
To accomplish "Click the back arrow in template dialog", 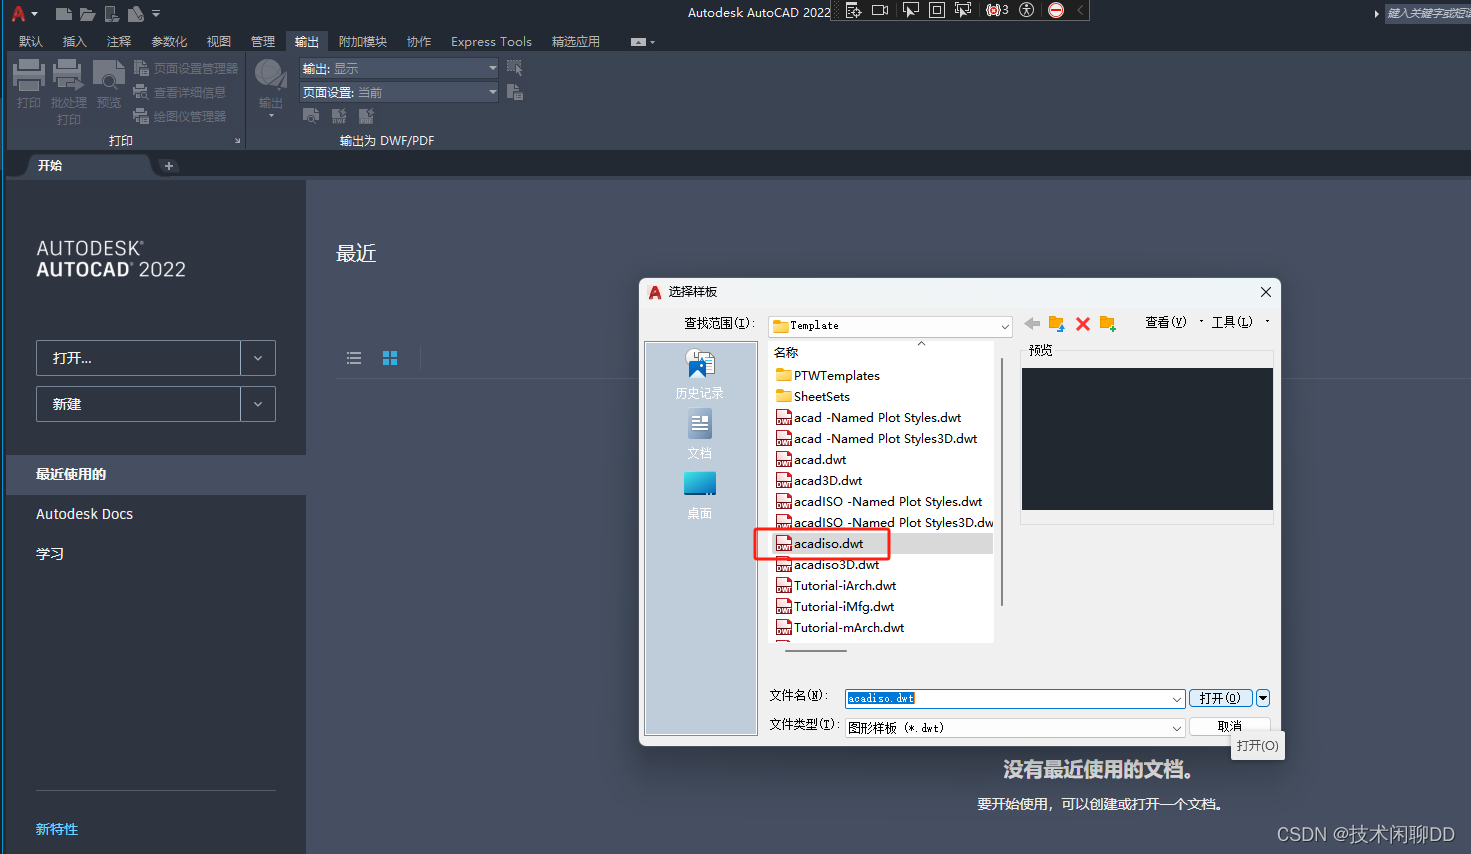I will (1032, 323).
